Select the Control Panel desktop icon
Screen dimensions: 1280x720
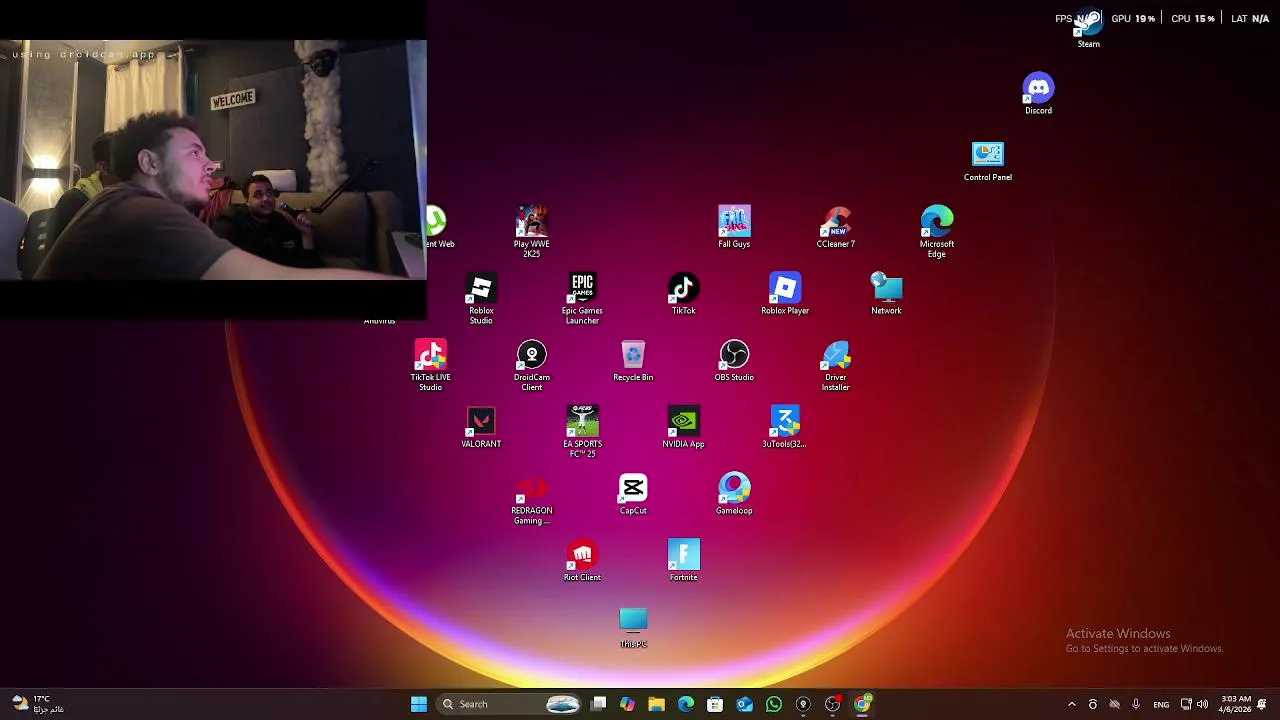pyautogui.click(x=987, y=161)
